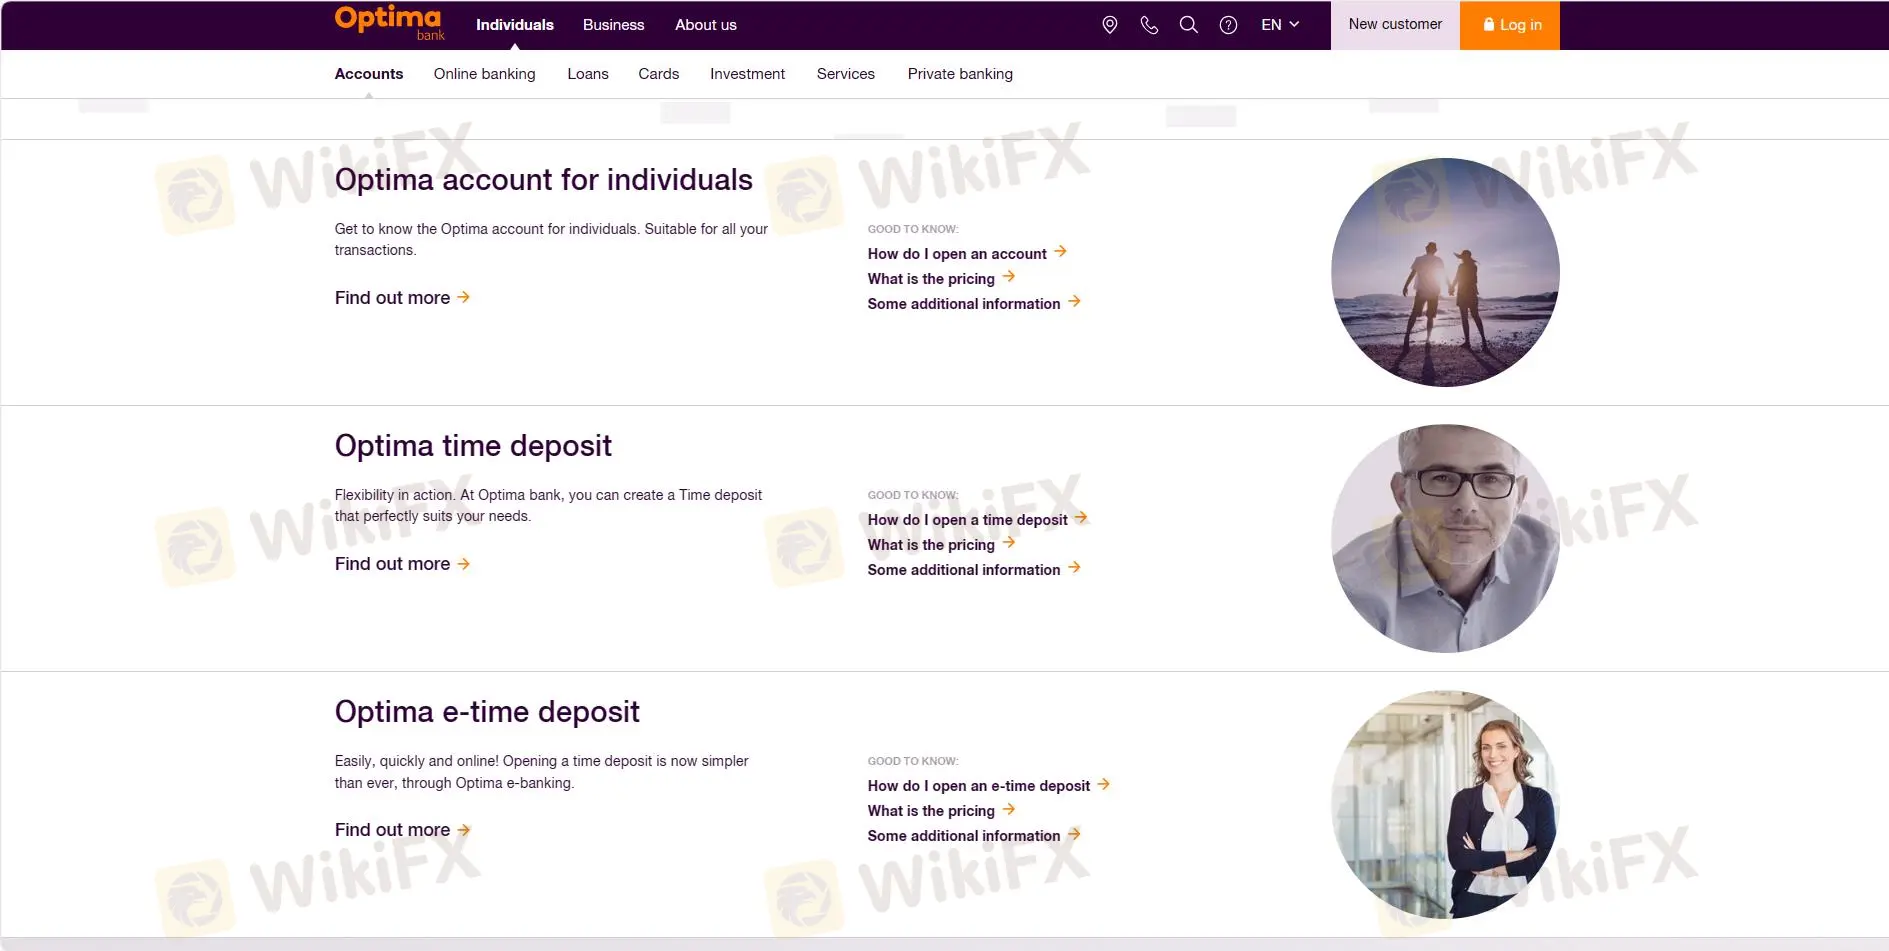Click the Optima bank logo
The width and height of the screenshot is (1889, 951).
click(x=390, y=23)
